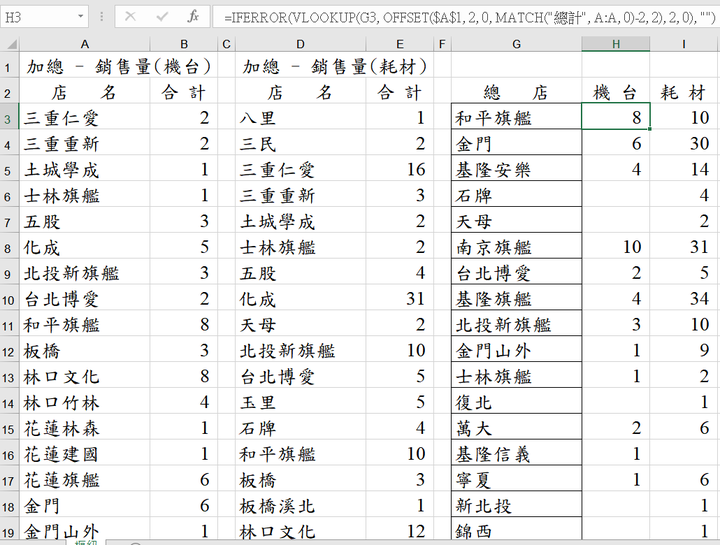The image size is (720, 545).
Task: Click cell A5 土城學成
Action: (84, 170)
